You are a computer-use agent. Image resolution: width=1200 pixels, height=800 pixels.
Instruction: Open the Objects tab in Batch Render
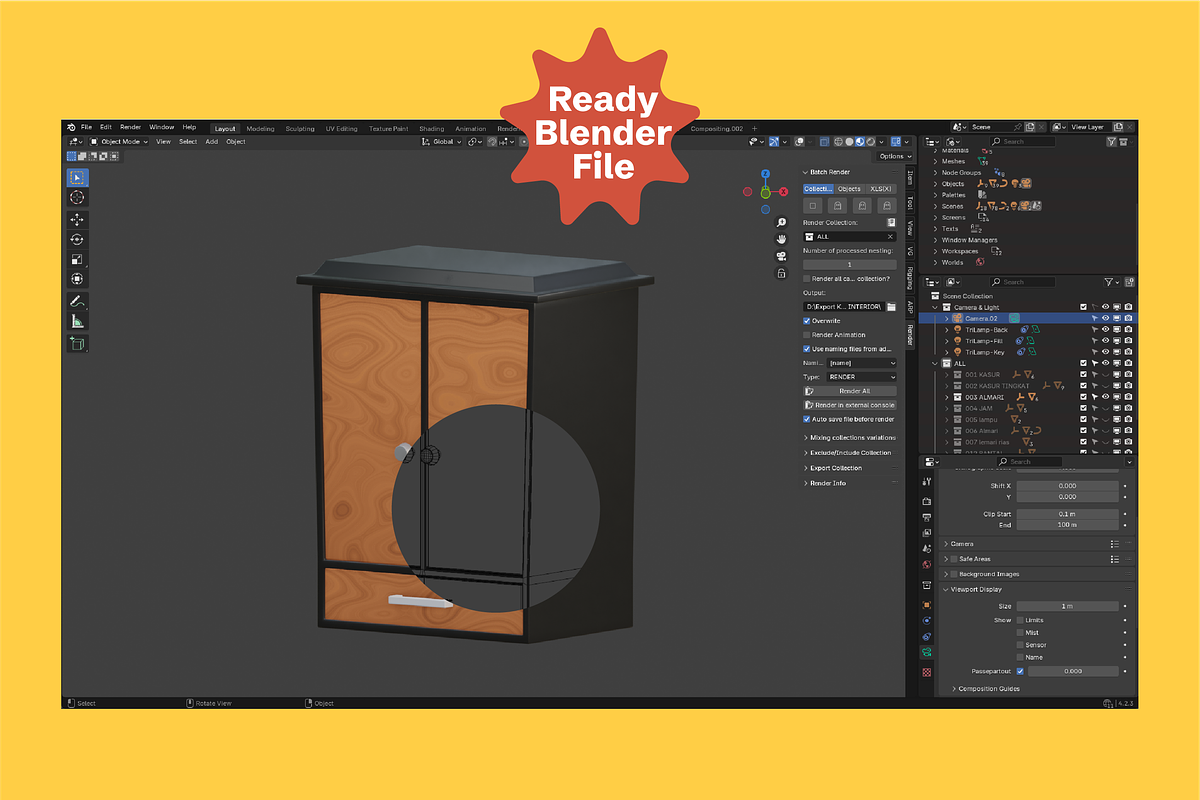coord(849,189)
